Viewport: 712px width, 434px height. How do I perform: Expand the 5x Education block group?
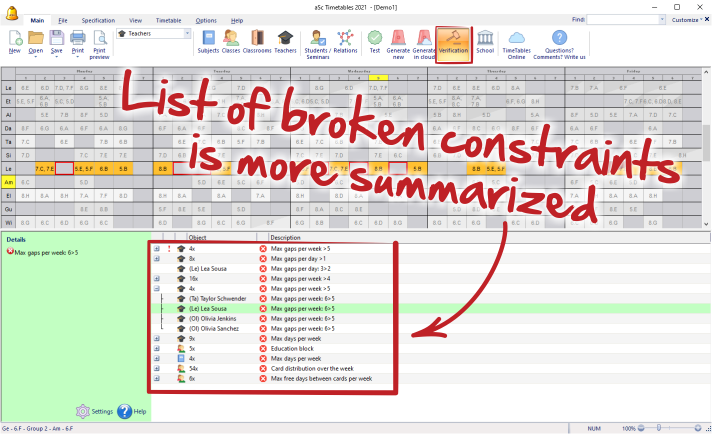click(157, 349)
